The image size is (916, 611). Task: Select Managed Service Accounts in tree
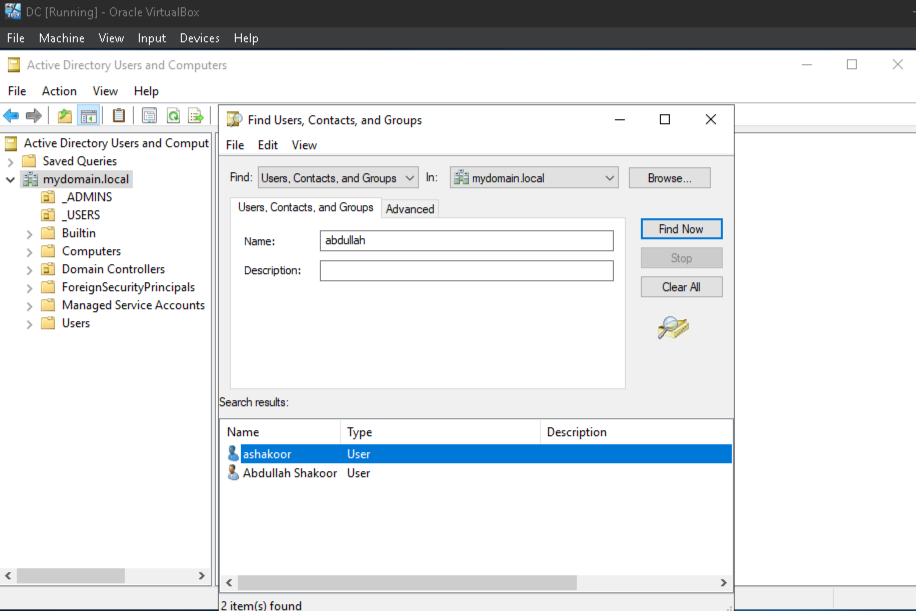[x=133, y=305]
